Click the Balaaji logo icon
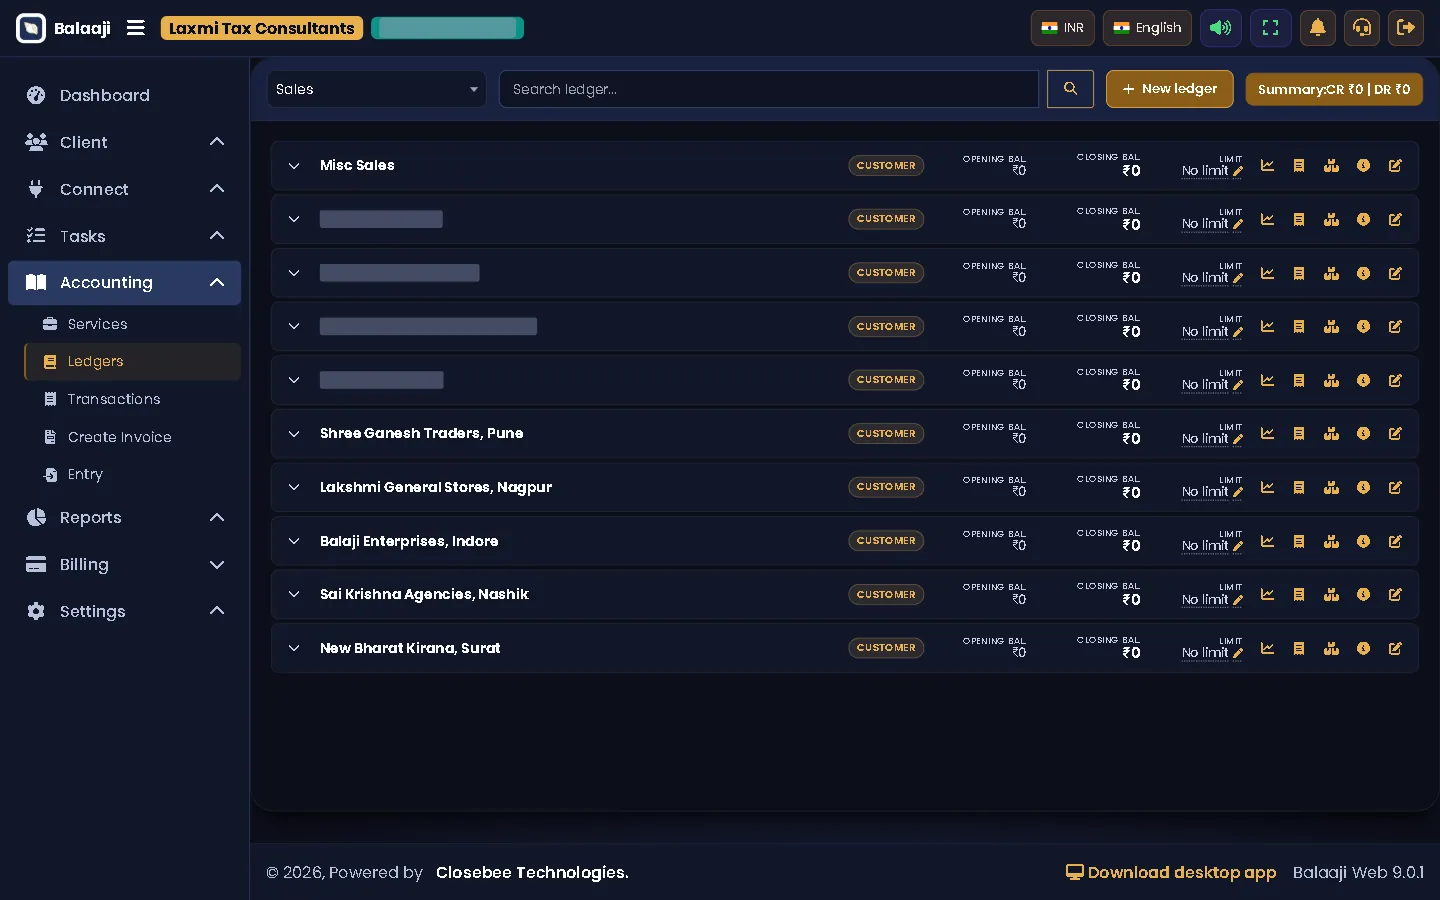Screen dimensions: 1440x900 [31, 28]
